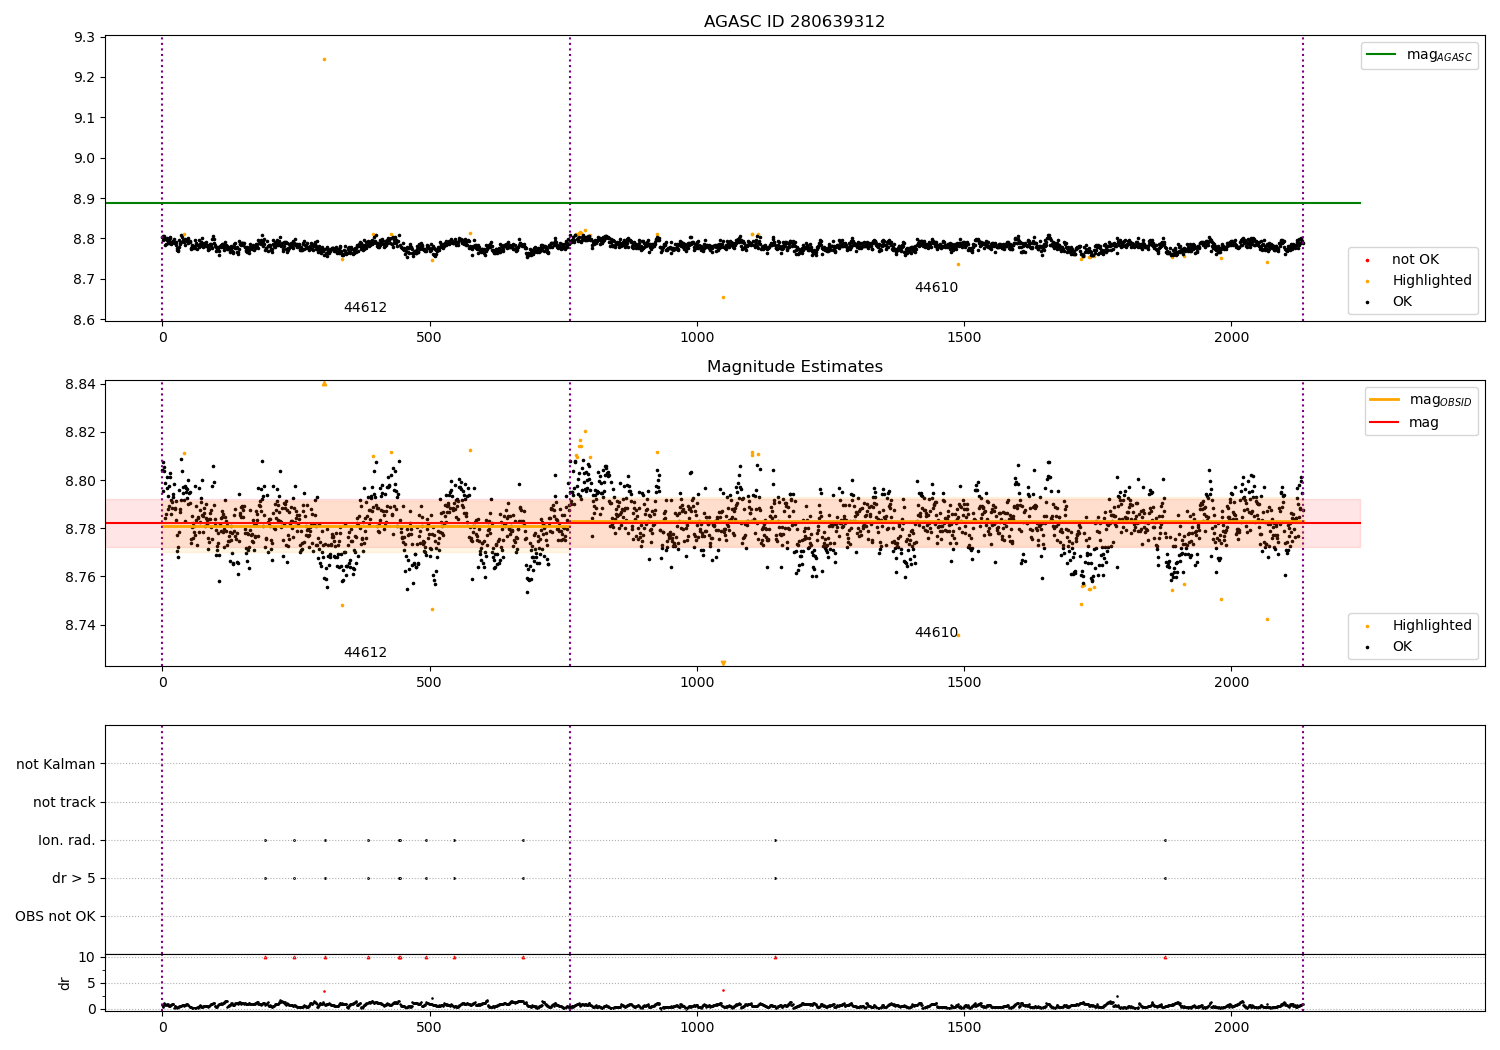Screen dimensions: 1500x1050
Task: Click the 2000 x-axis tick of the top plot
Action: point(1231,337)
